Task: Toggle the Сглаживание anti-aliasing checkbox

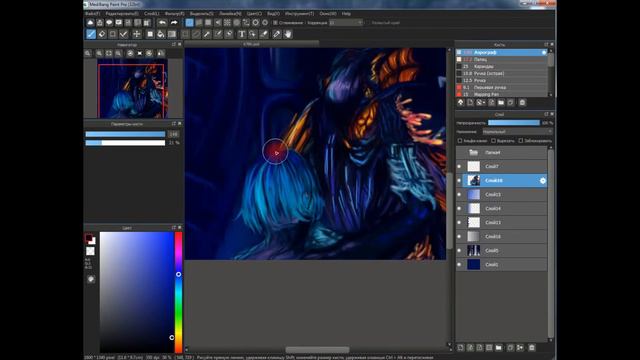Action: [275, 23]
